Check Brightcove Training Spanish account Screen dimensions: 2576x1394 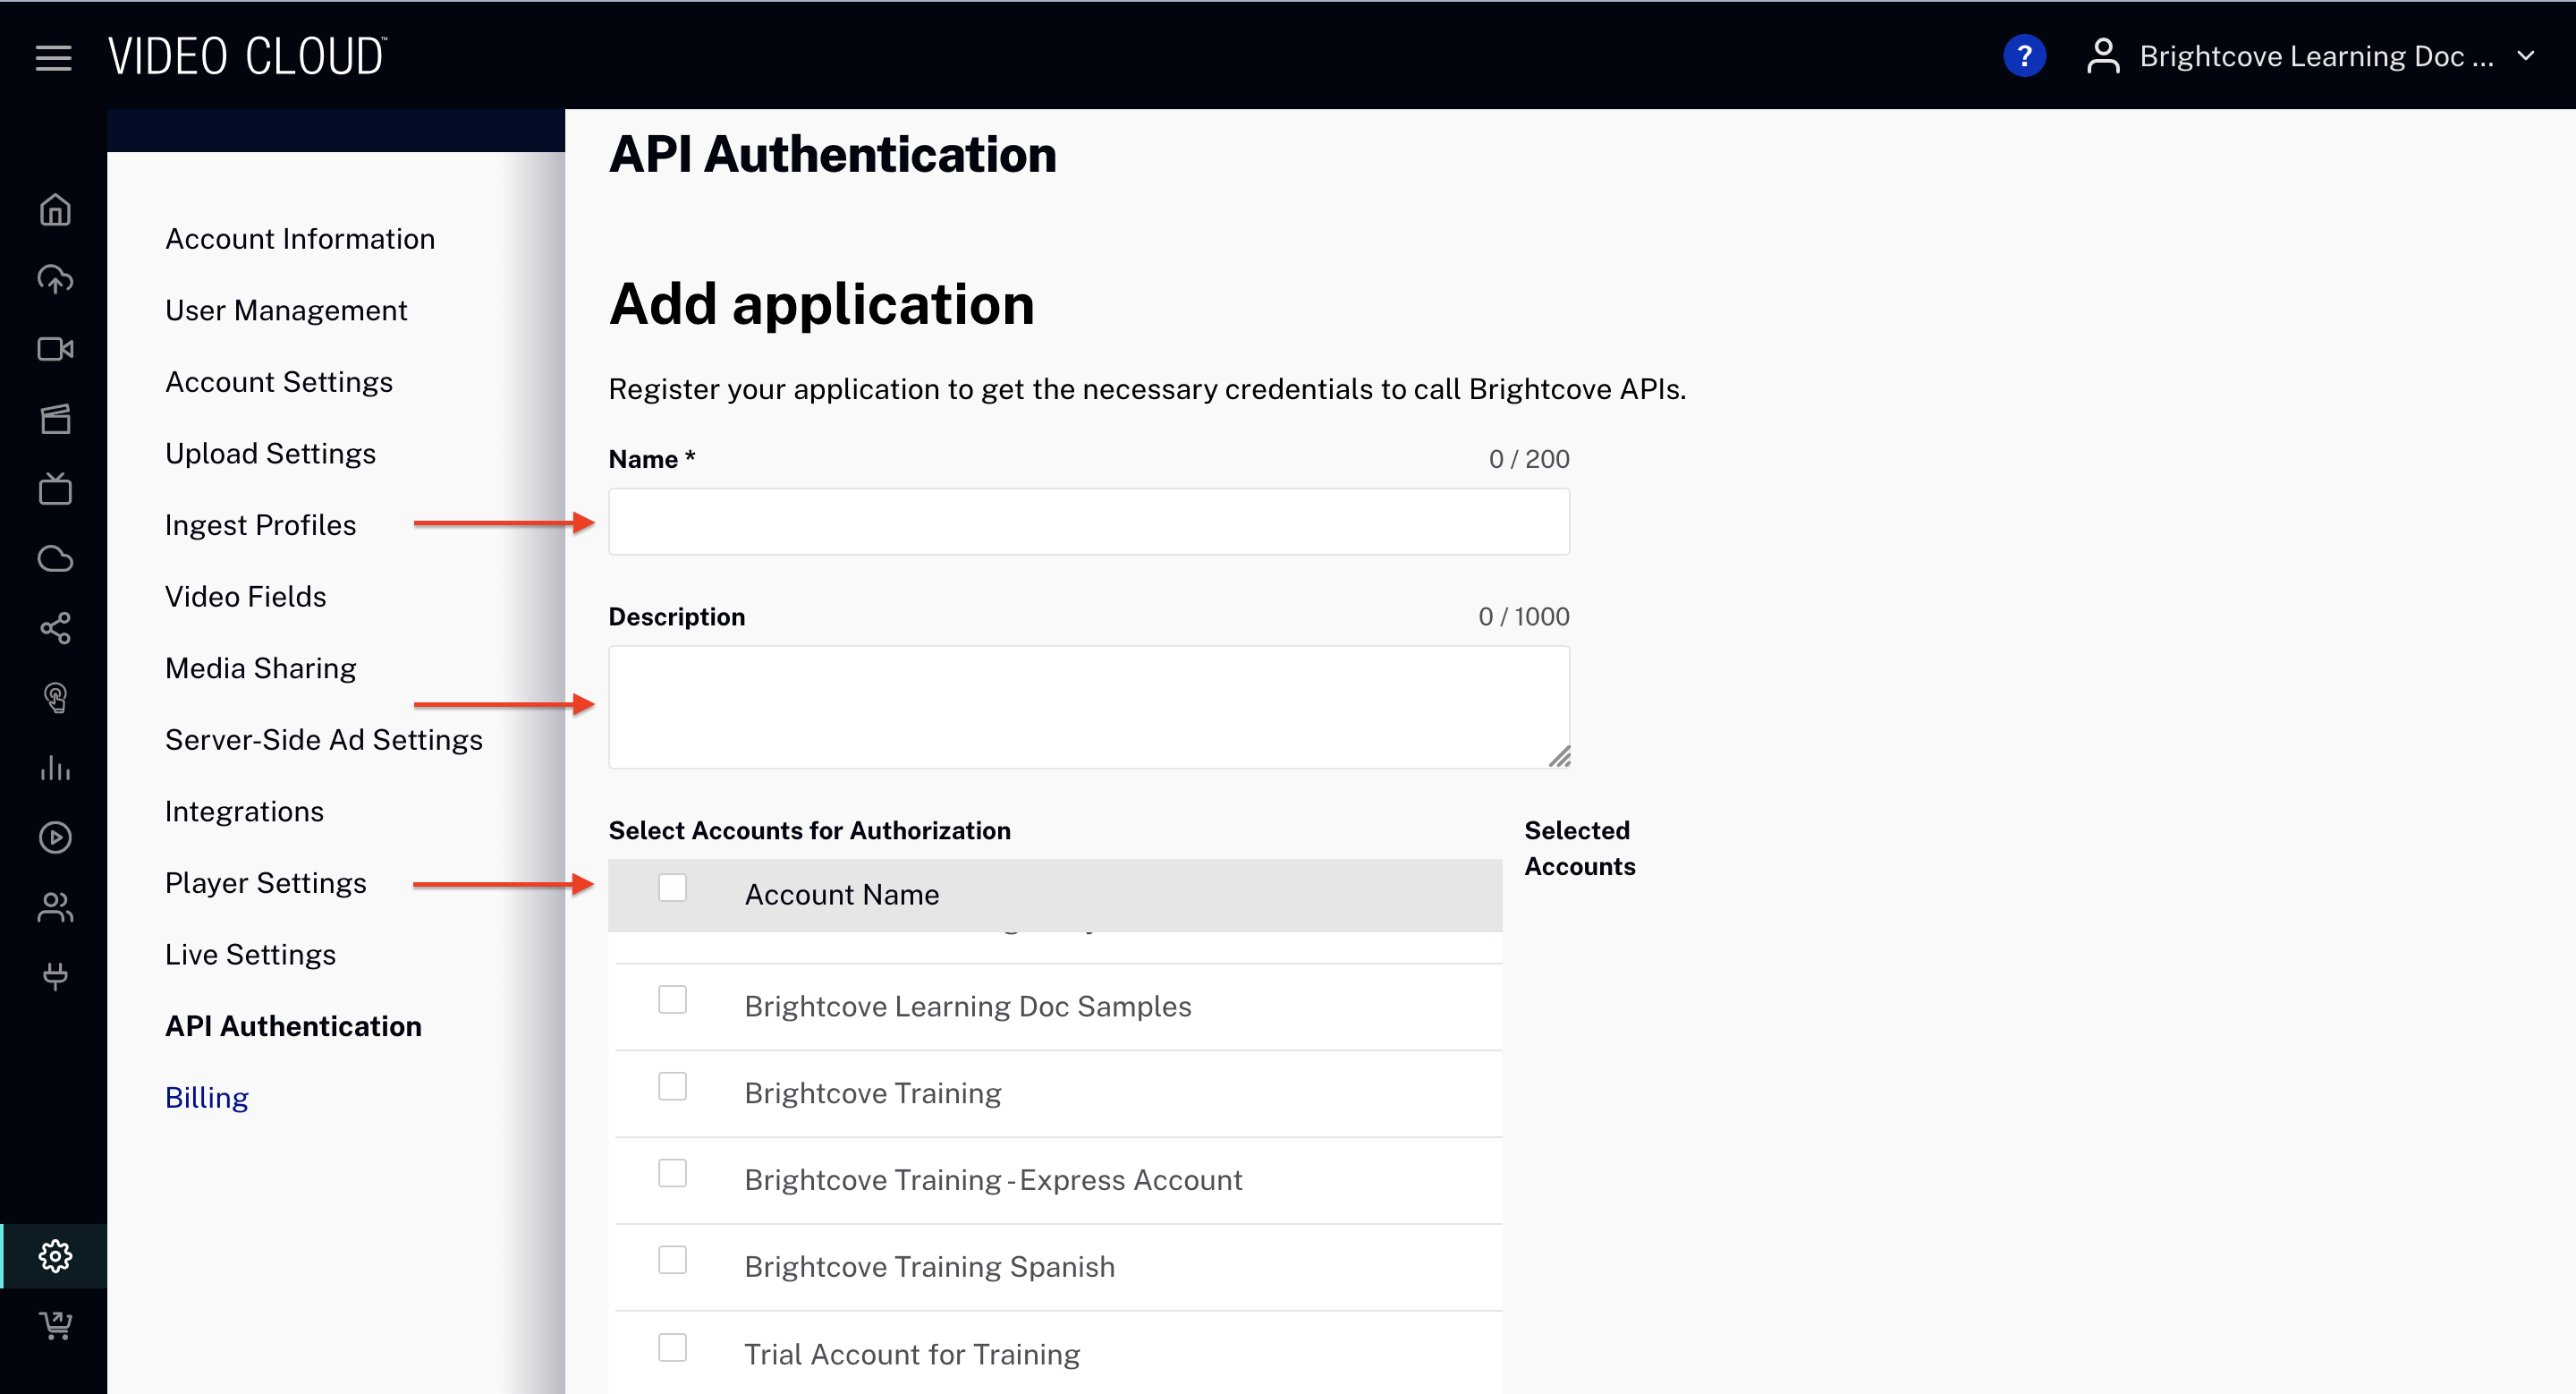[x=672, y=1260]
